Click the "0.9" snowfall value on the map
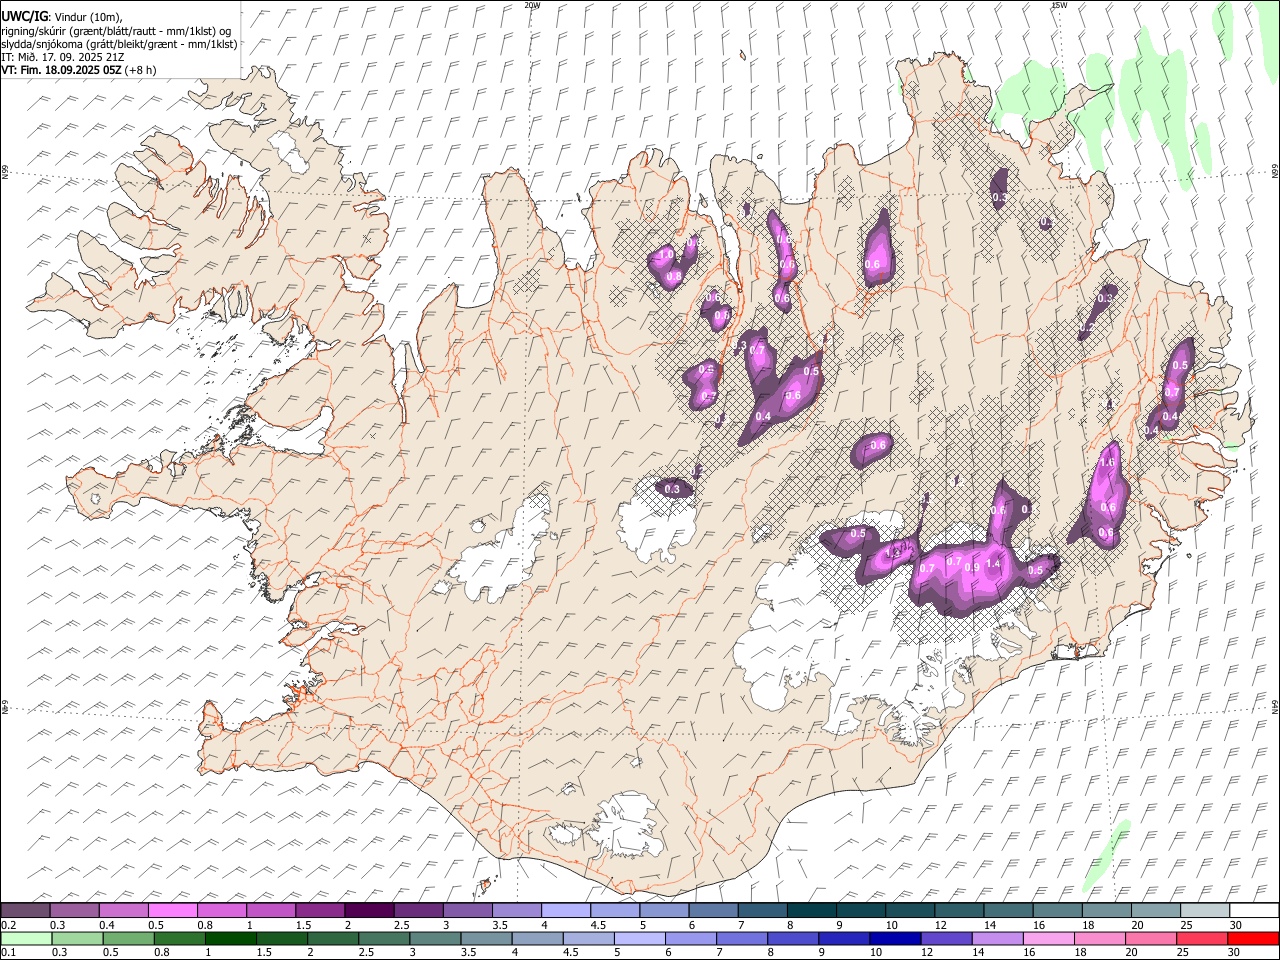This screenshot has height=960, width=1280. pos(972,567)
